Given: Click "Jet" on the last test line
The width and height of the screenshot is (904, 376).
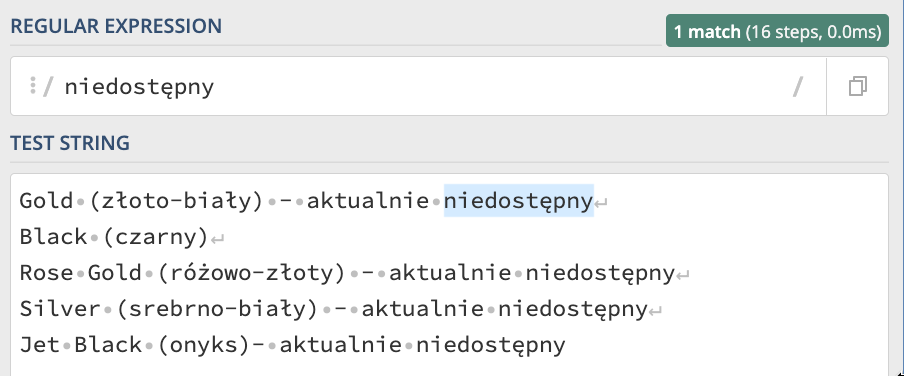Looking at the screenshot, I should 40,345.
